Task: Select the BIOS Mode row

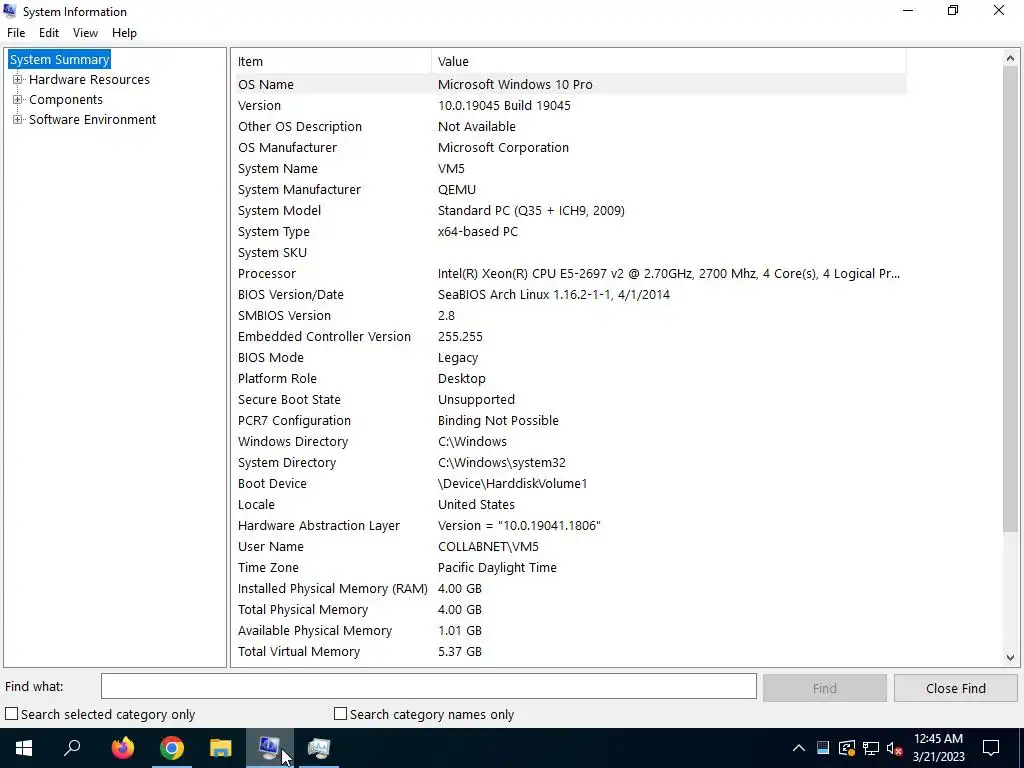Action: [x=571, y=357]
